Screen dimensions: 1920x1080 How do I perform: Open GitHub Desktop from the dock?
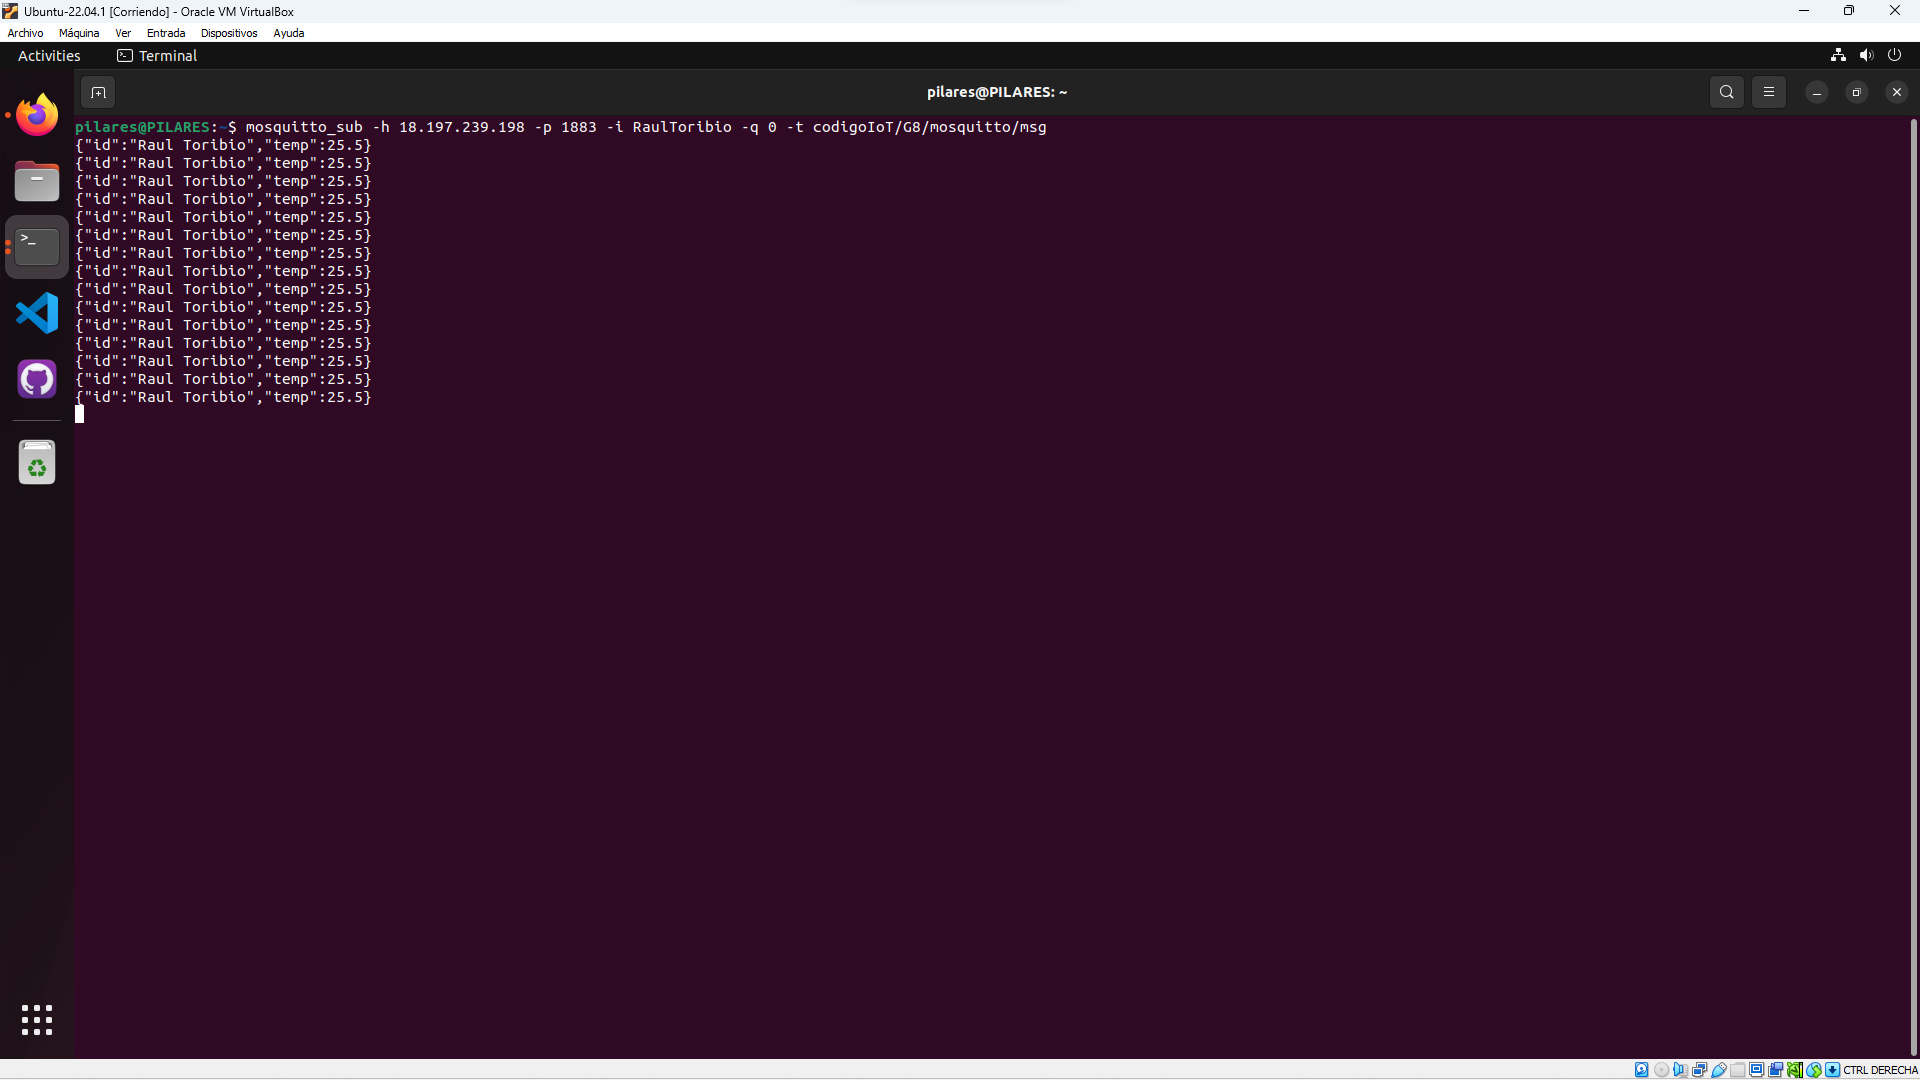pyautogui.click(x=37, y=379)
